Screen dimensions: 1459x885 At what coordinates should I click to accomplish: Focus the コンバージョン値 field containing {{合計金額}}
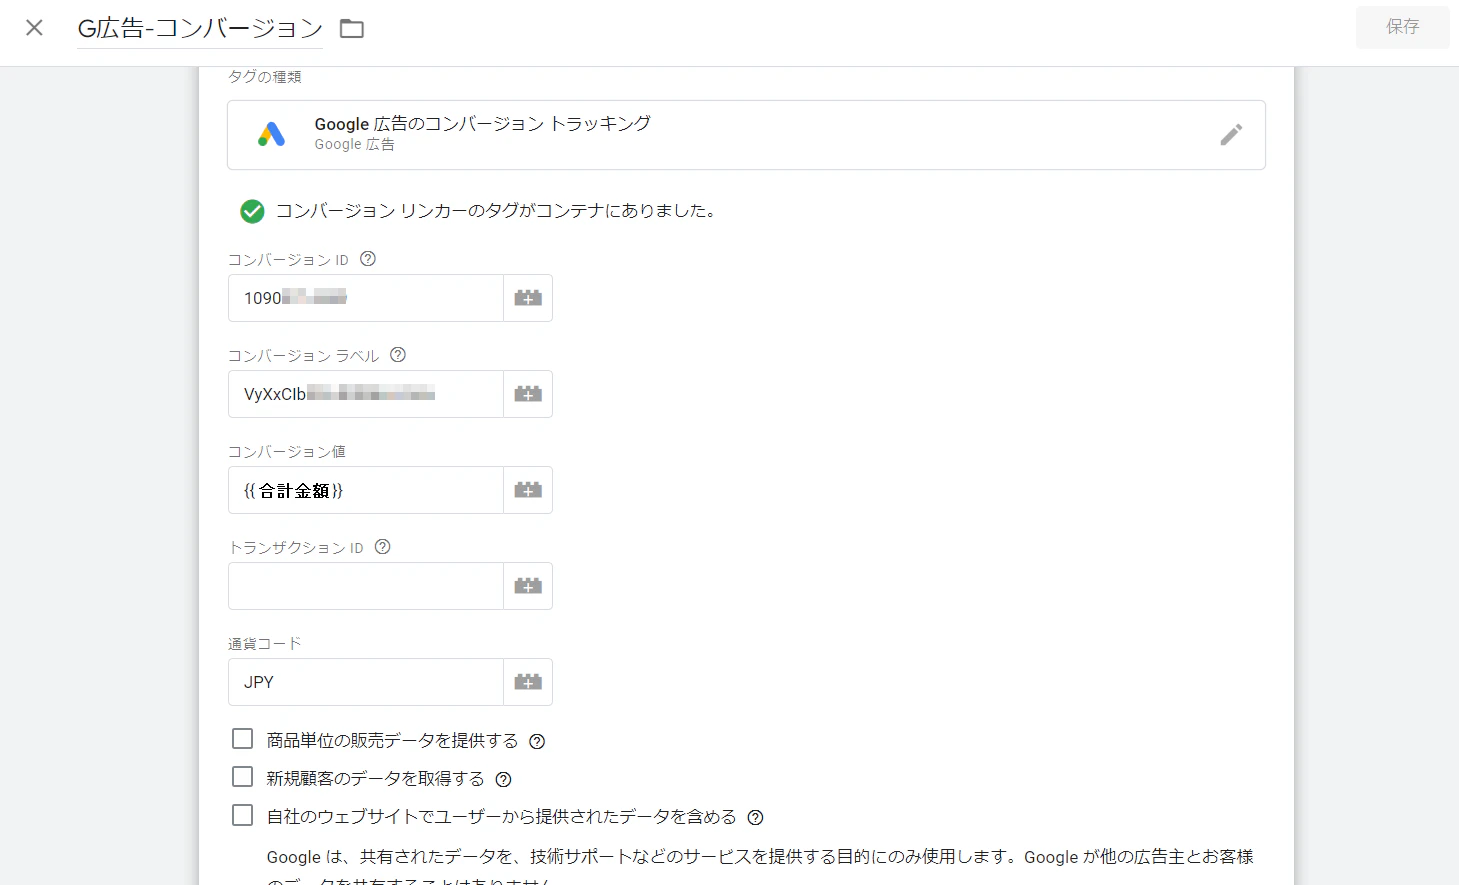pyautogui.click(x=365, y=490)
